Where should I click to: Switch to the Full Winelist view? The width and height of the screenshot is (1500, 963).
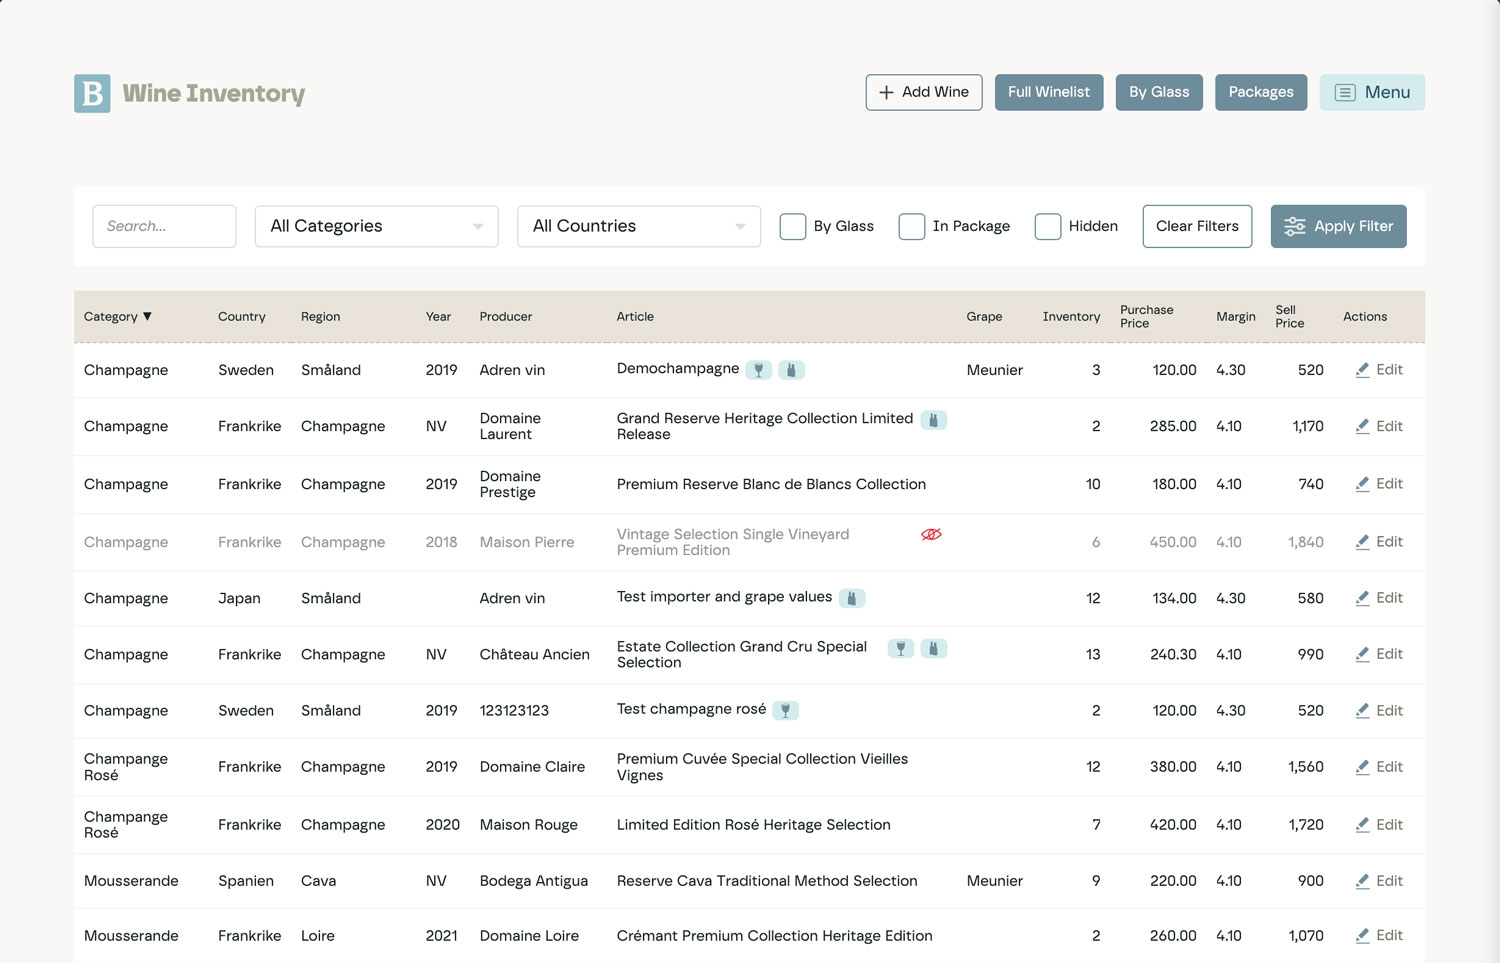[x=1048, y=92]
